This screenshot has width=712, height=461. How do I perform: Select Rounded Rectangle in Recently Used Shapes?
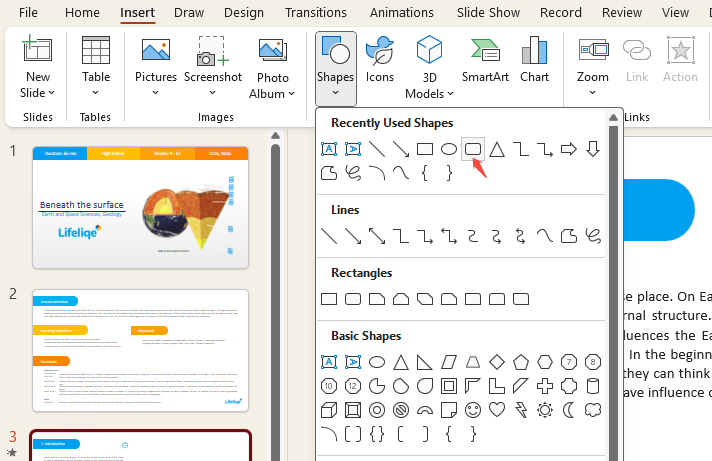click(x=473, y=149)
